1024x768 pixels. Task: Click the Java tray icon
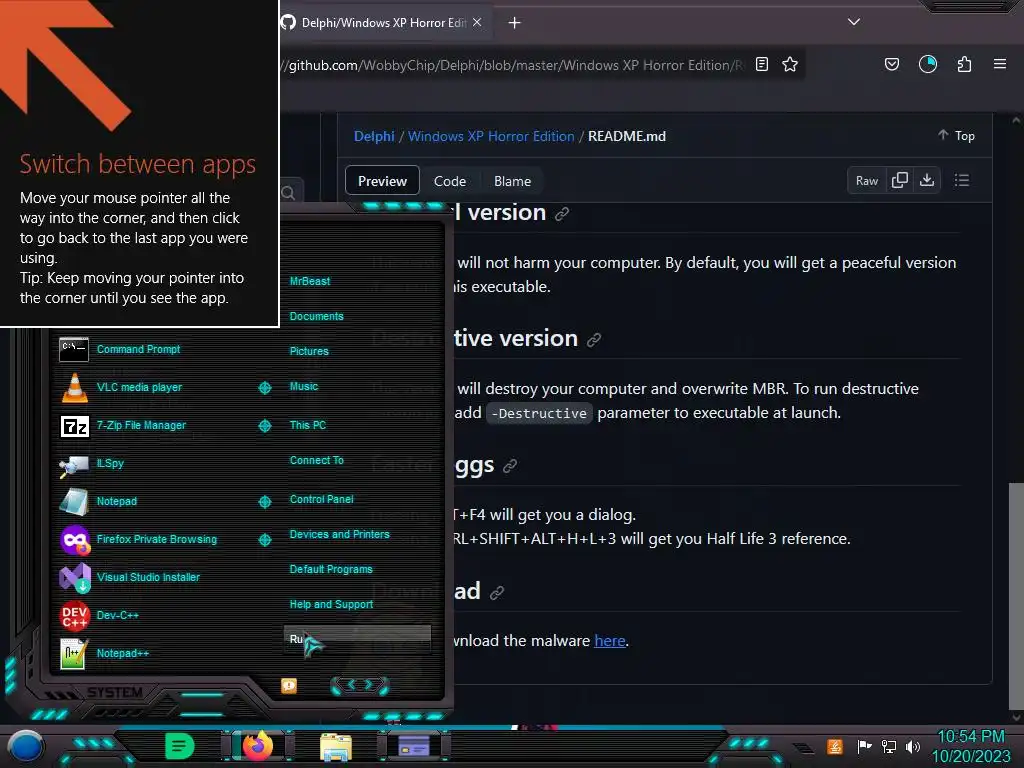[x=835, y=746]
